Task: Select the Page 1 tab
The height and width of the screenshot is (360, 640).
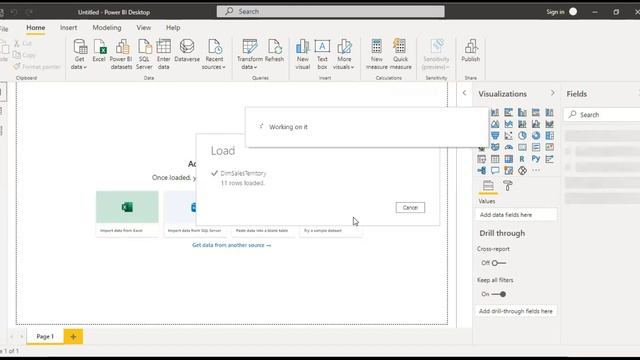Action: tap(45, 336)
